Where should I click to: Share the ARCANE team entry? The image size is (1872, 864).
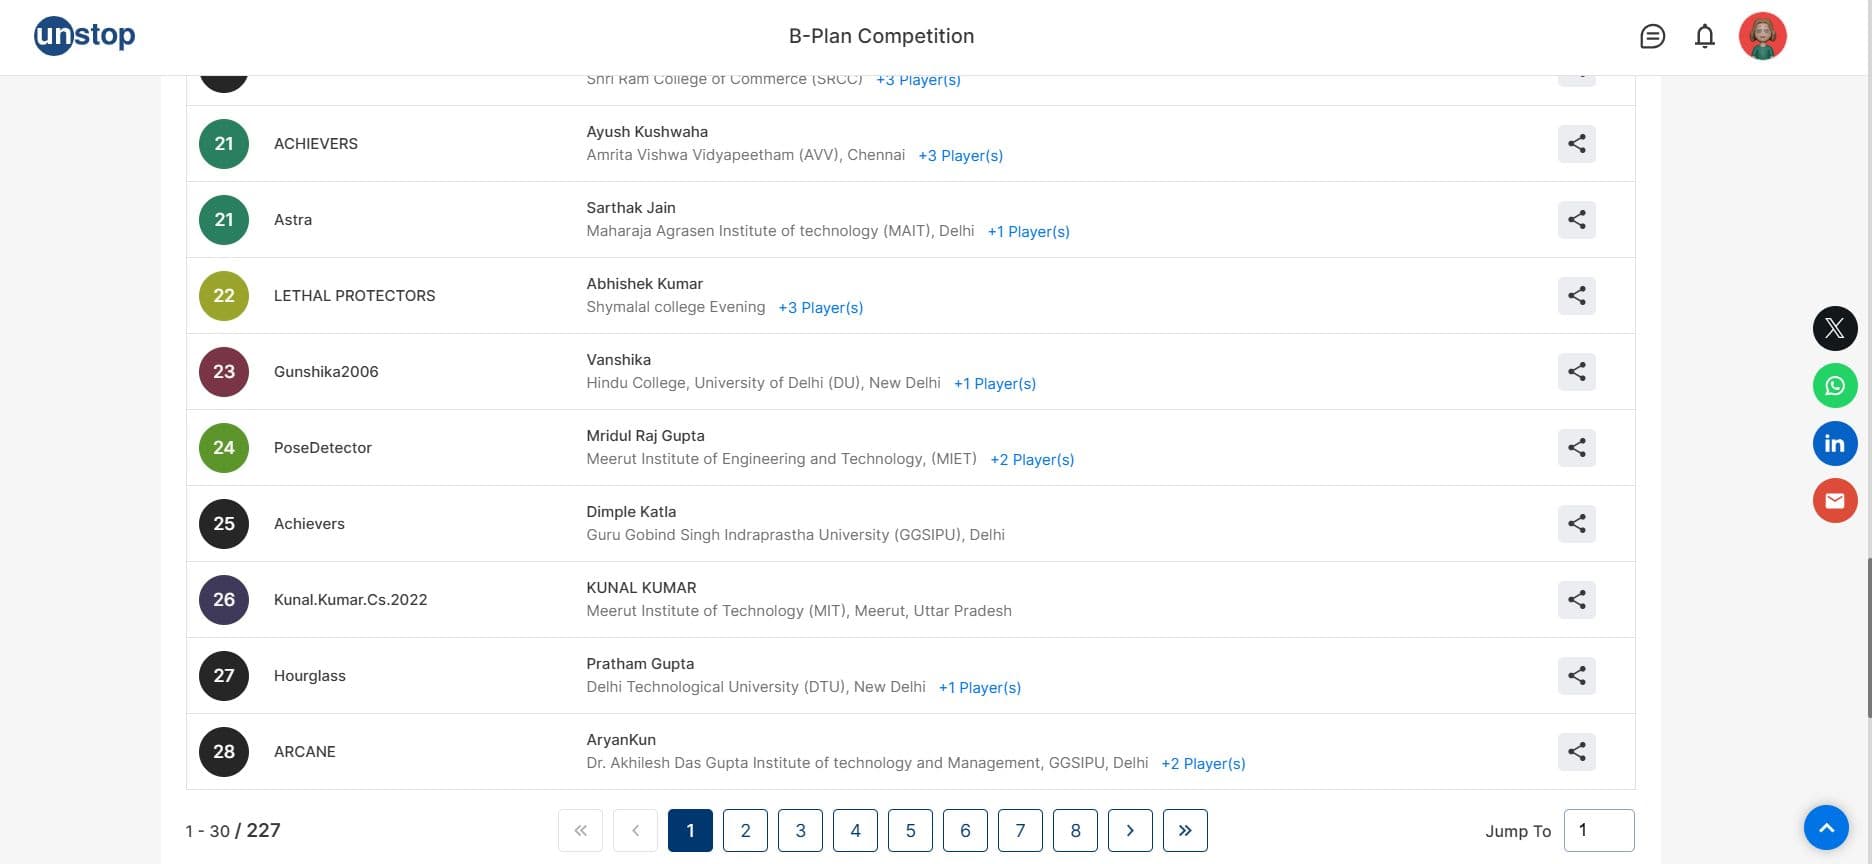pos(1576,752)
